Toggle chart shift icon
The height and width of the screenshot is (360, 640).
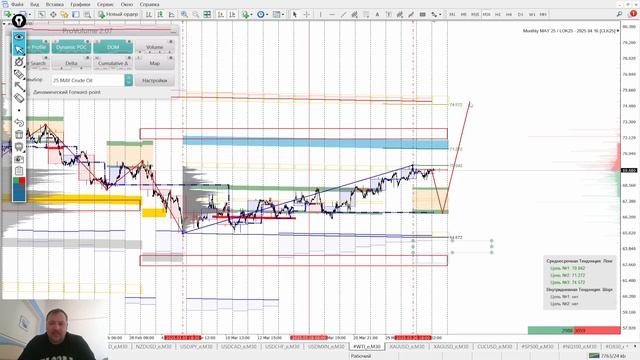click(x=232, y=14)
